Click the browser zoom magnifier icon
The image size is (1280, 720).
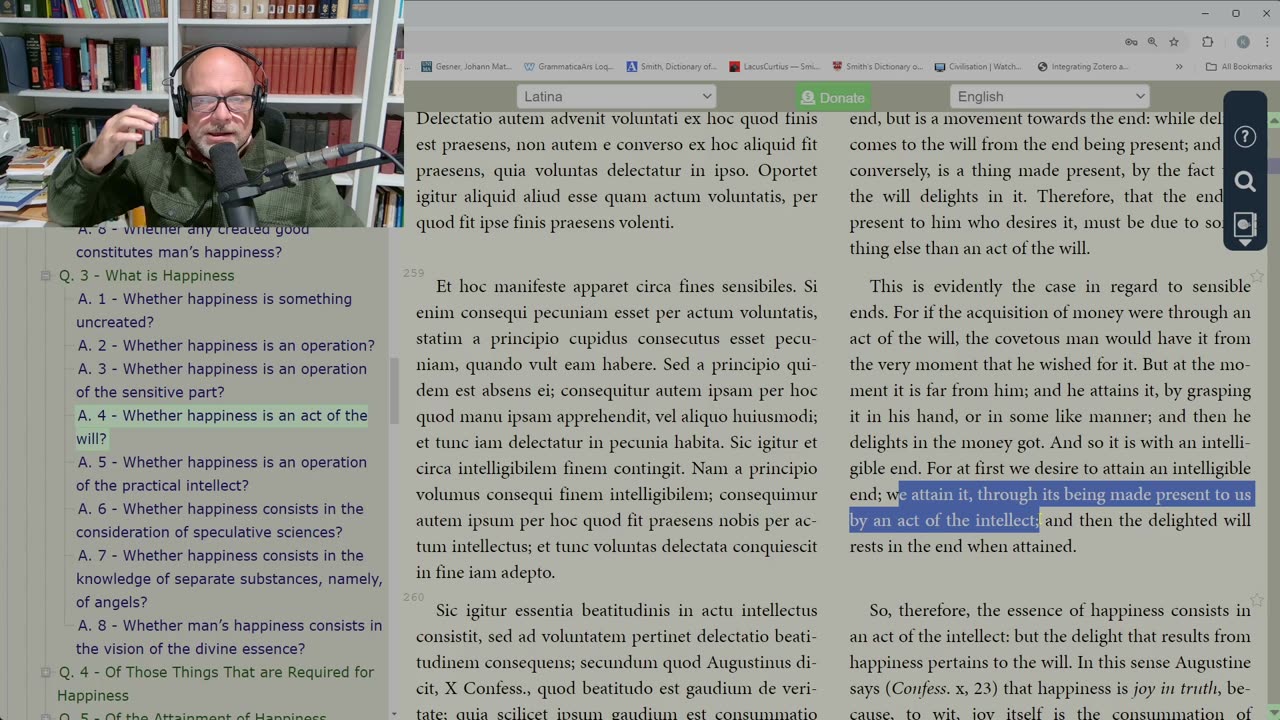[x=1152, y=42]
